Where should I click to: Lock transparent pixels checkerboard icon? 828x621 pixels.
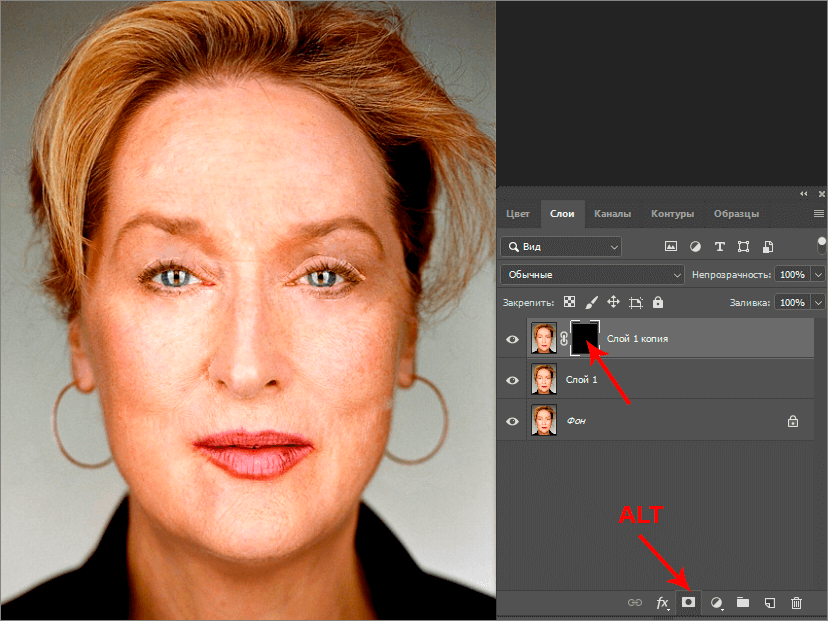(x=569, y=302)
